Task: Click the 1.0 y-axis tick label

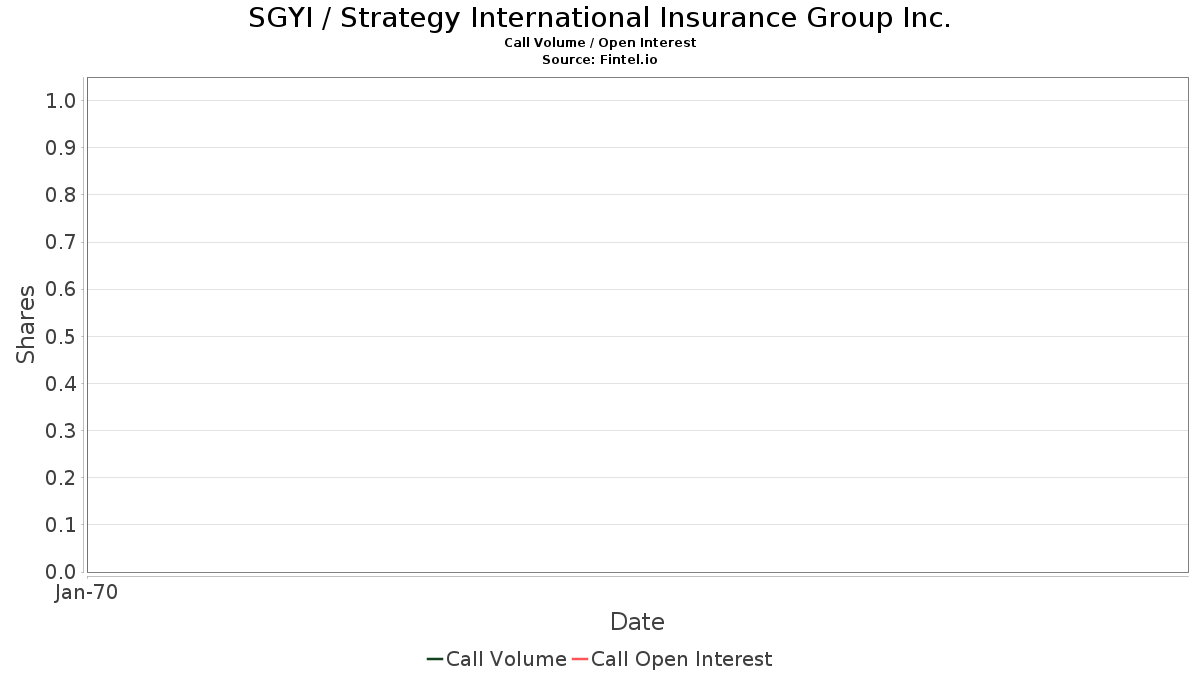Action: [x=61, y=101]
